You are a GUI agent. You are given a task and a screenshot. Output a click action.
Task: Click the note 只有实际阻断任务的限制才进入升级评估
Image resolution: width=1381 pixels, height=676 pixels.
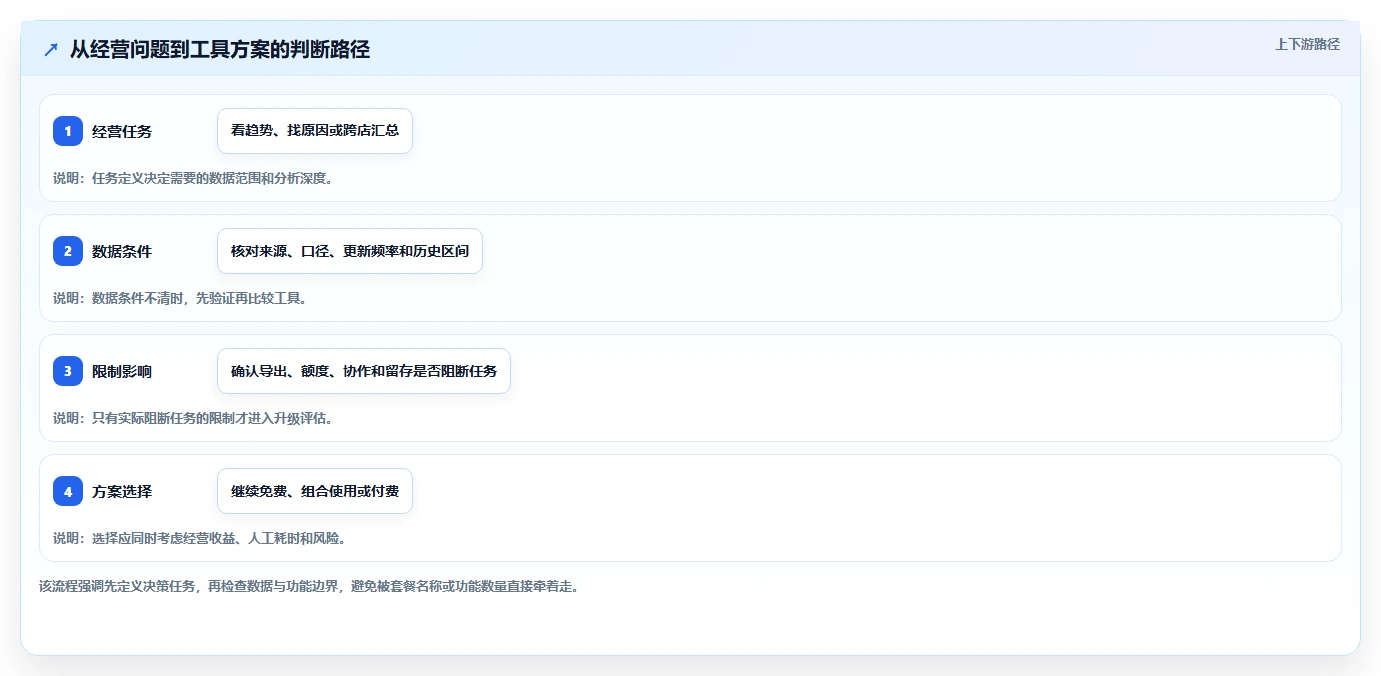click(x=193, y=418)
